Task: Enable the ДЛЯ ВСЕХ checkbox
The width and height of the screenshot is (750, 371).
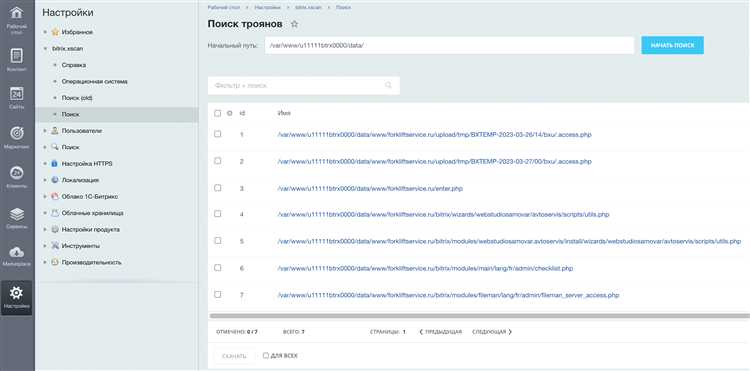Action: click(x=265, y=356)
